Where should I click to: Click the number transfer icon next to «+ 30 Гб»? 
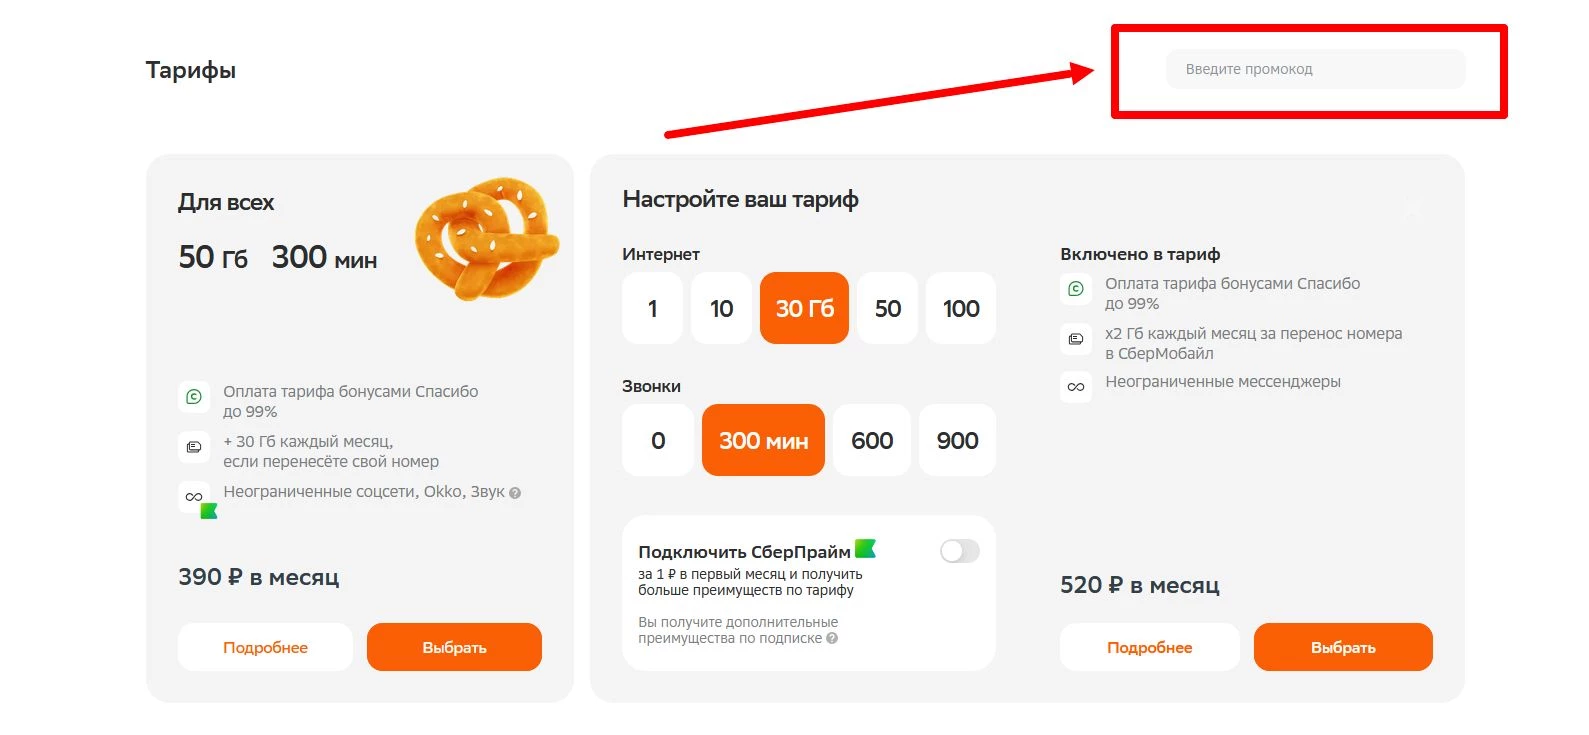point(195,447)
